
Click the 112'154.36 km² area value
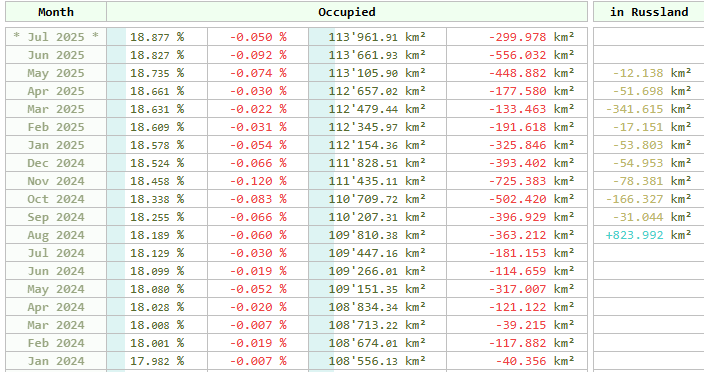pyautogui.click(x=377, y=145)
